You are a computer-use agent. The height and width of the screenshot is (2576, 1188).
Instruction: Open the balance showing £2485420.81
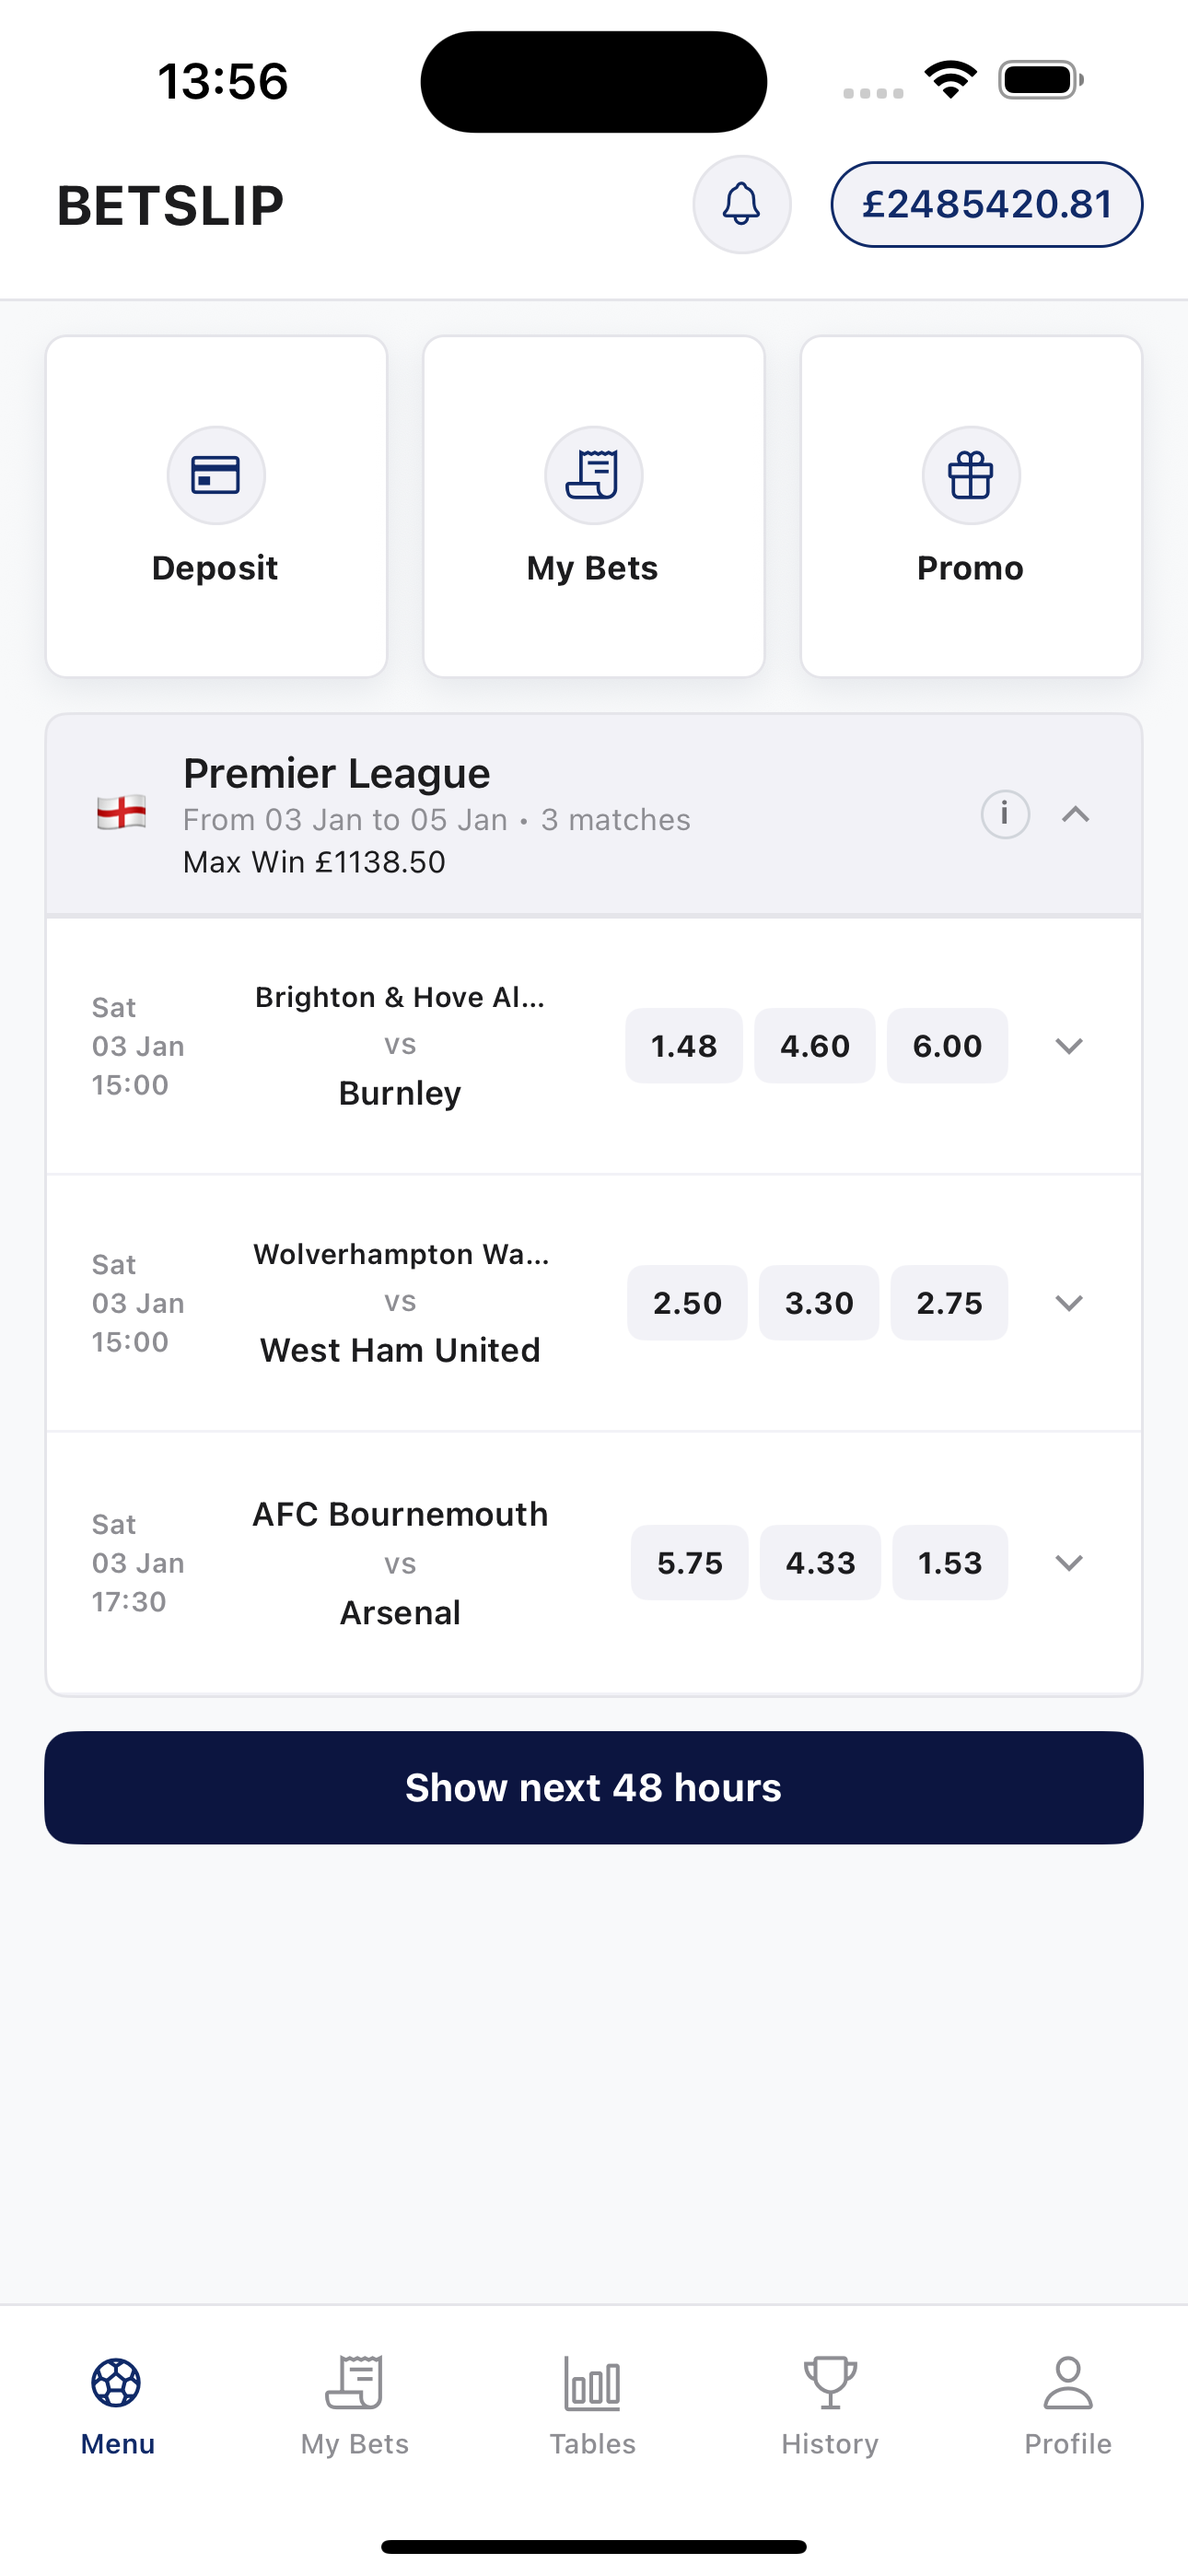(x=986, y=204)
